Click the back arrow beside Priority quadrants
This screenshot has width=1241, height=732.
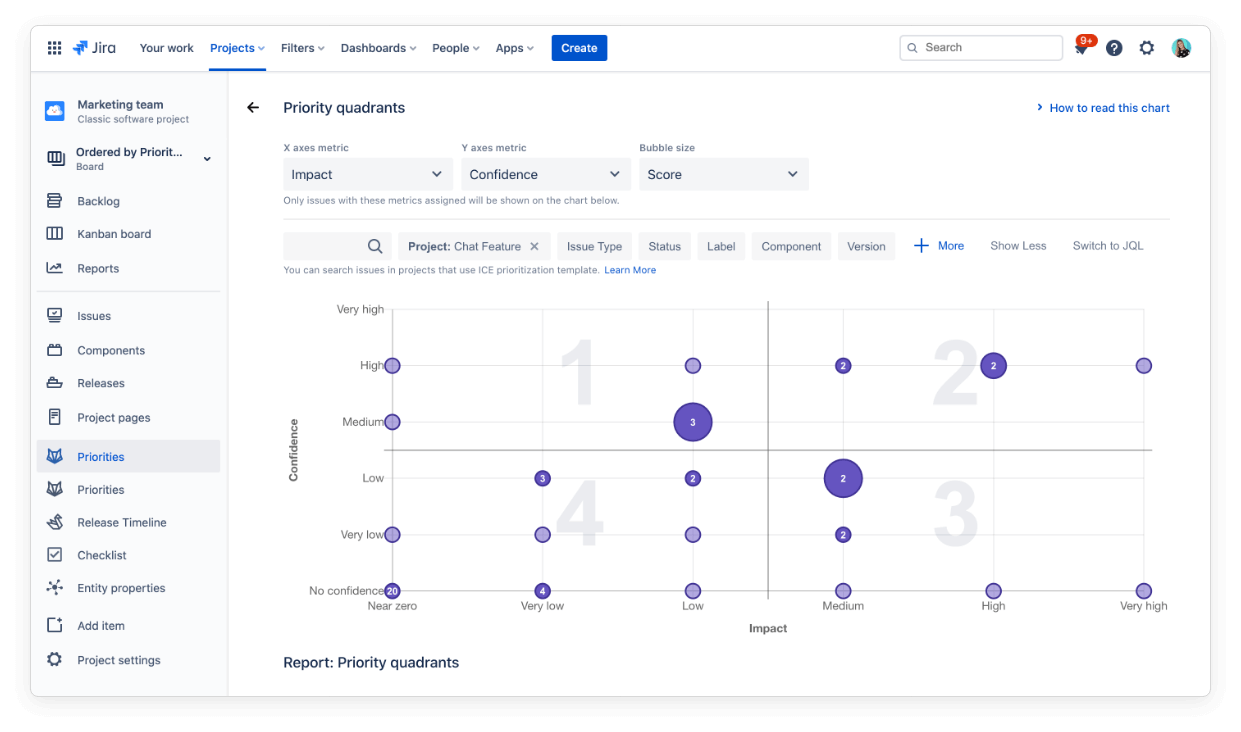pos(253,108)
